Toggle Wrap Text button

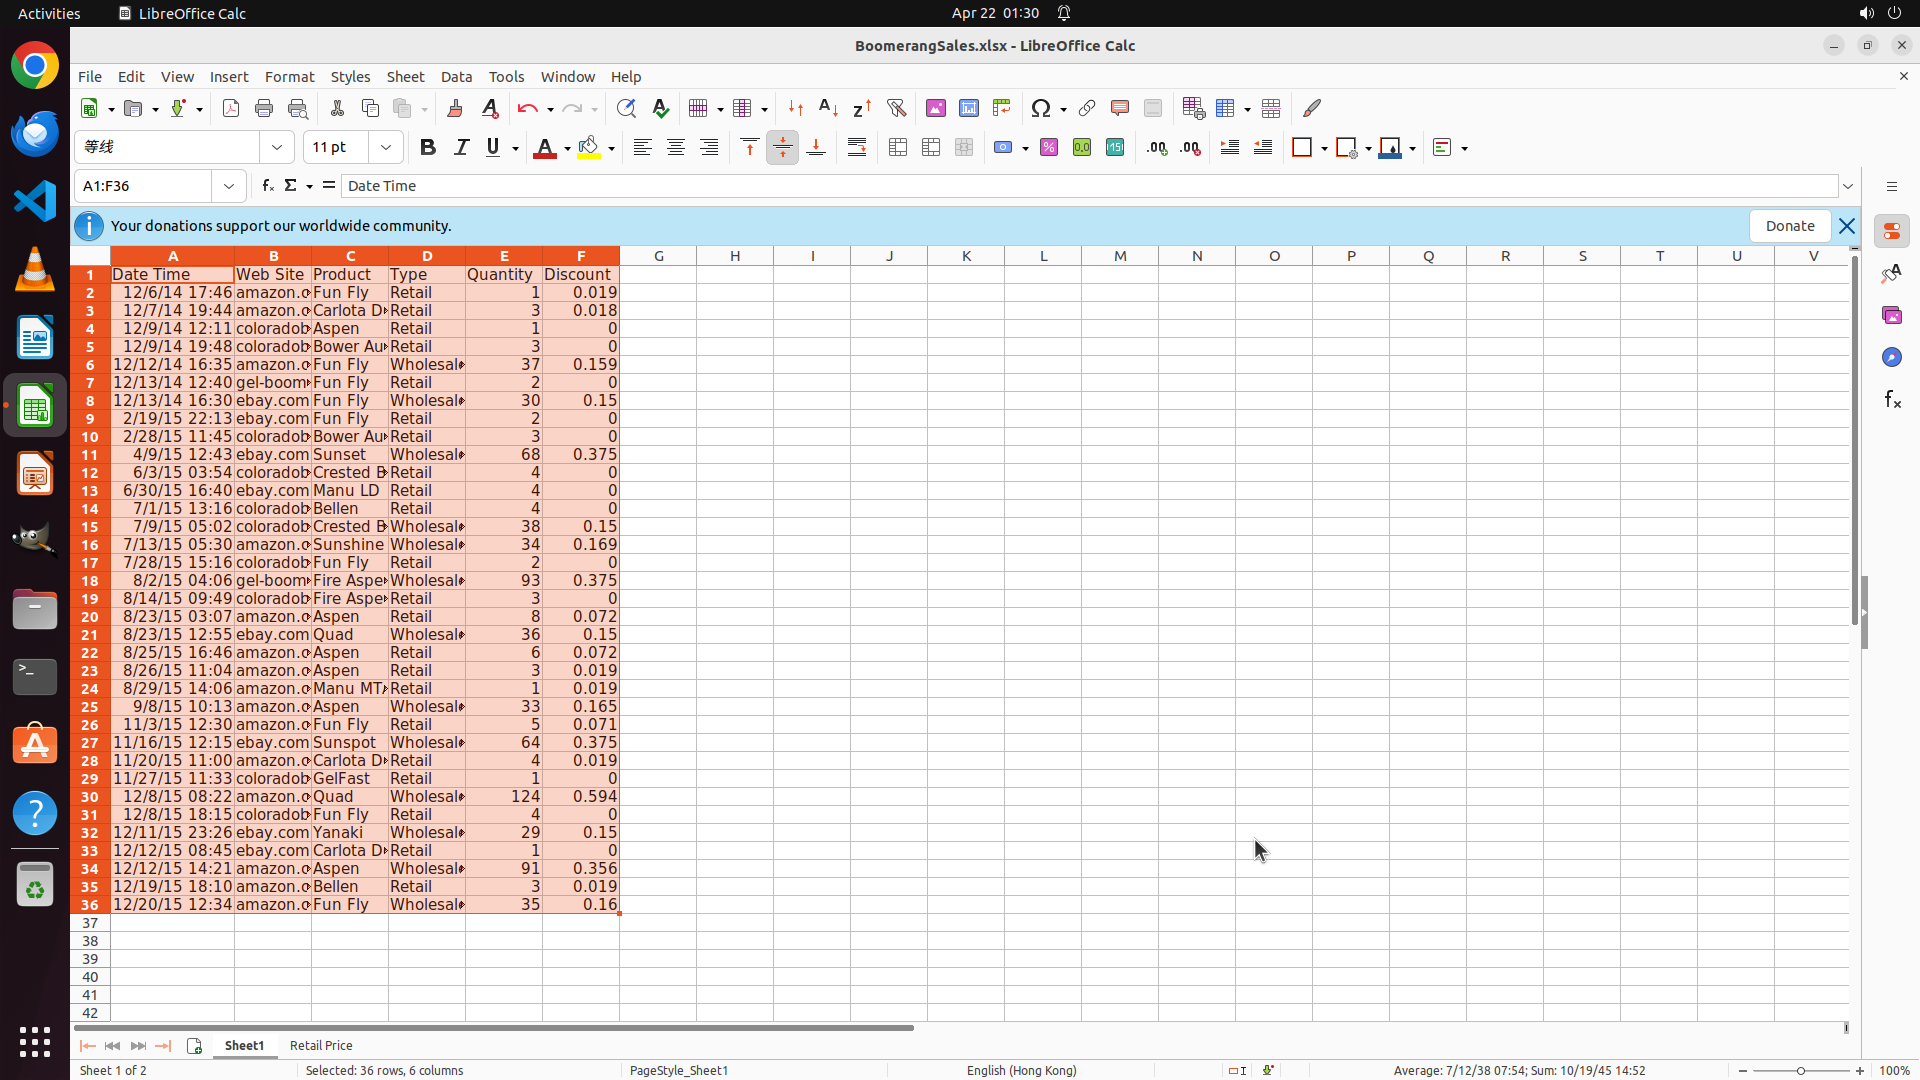point(857,148)
